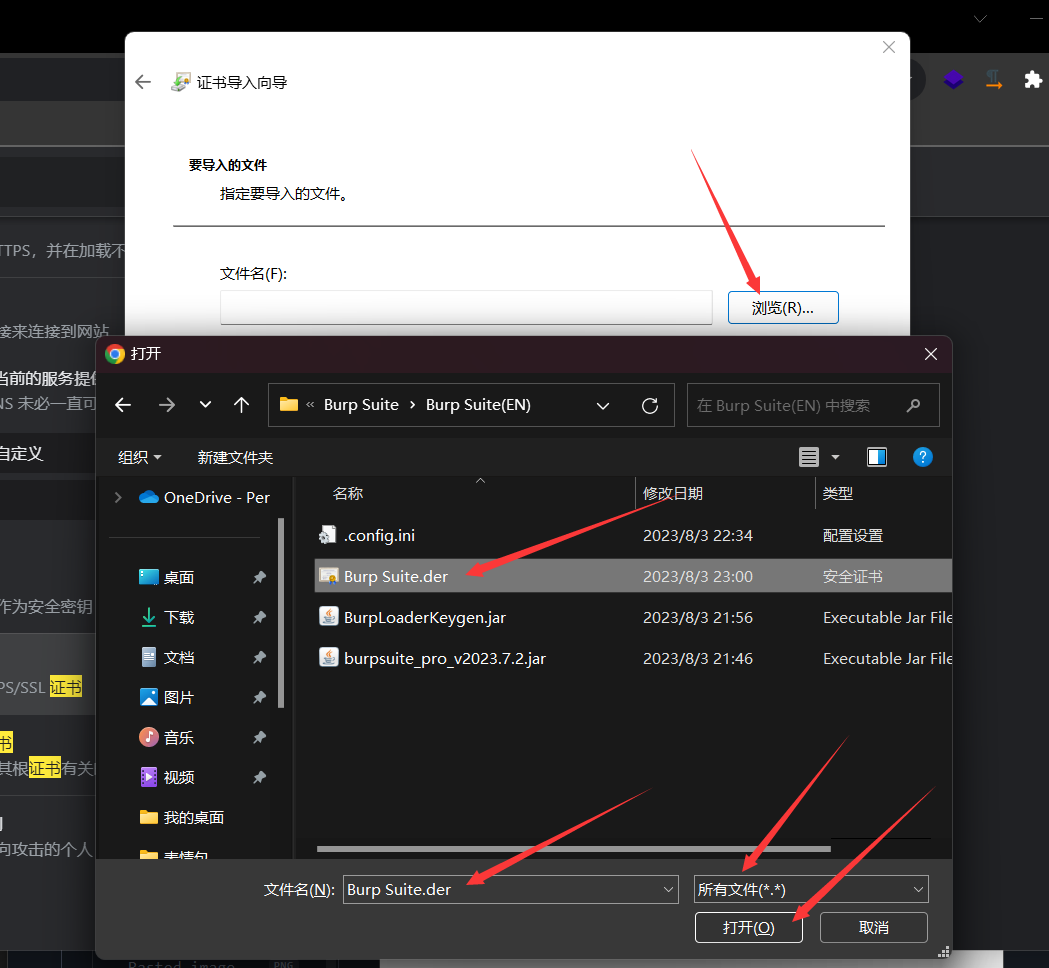Open the Organize menu
The height and width of the screenshot is (968, 1049).
(x=139, y=457)
